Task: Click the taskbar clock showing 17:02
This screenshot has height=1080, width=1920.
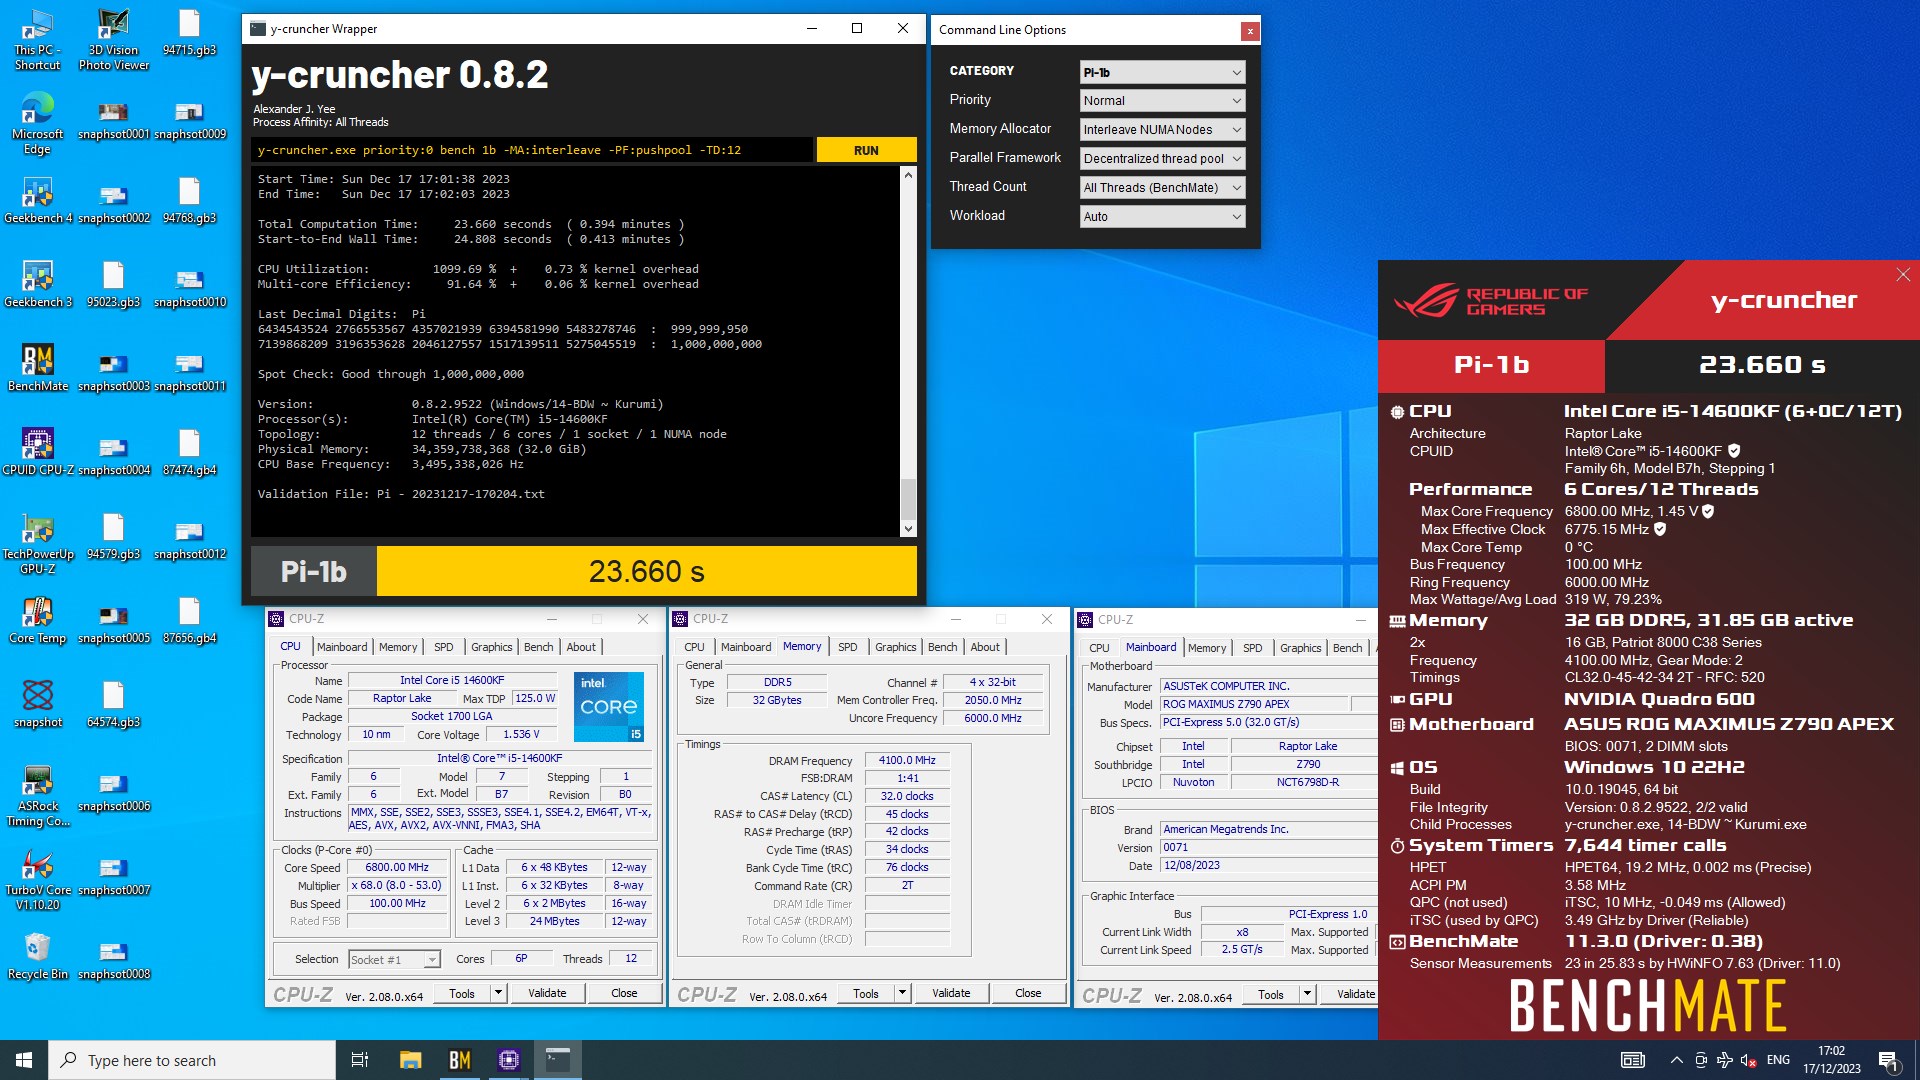Action: click(1831, 1060)
